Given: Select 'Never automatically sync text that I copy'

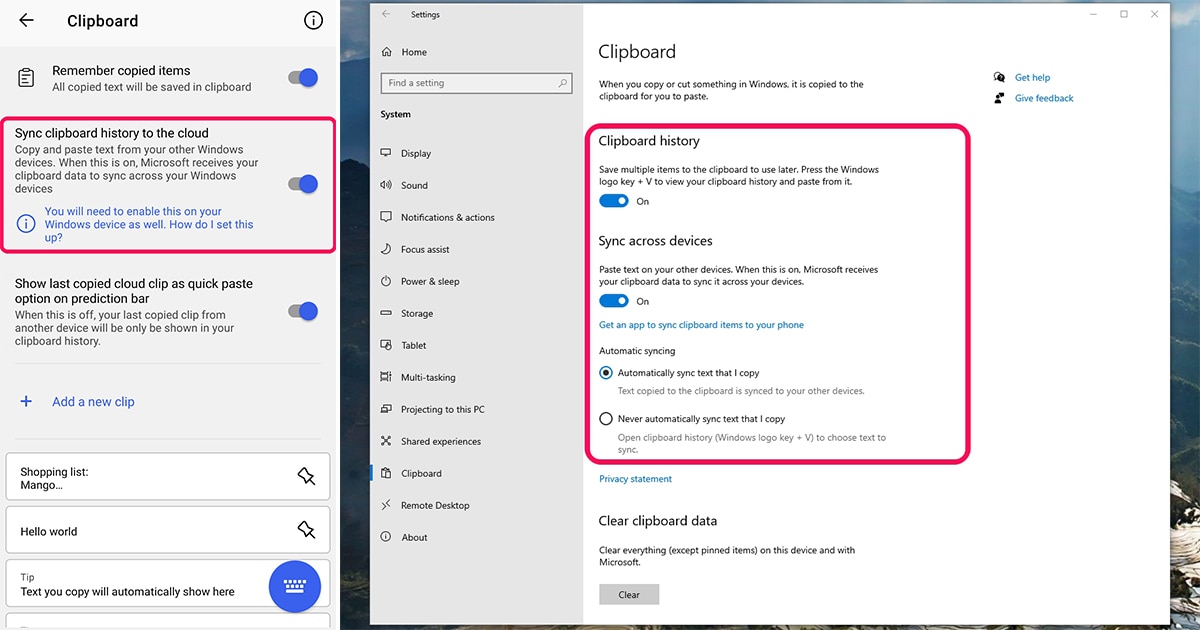Looking at the screenshot, I should (606, 418).
